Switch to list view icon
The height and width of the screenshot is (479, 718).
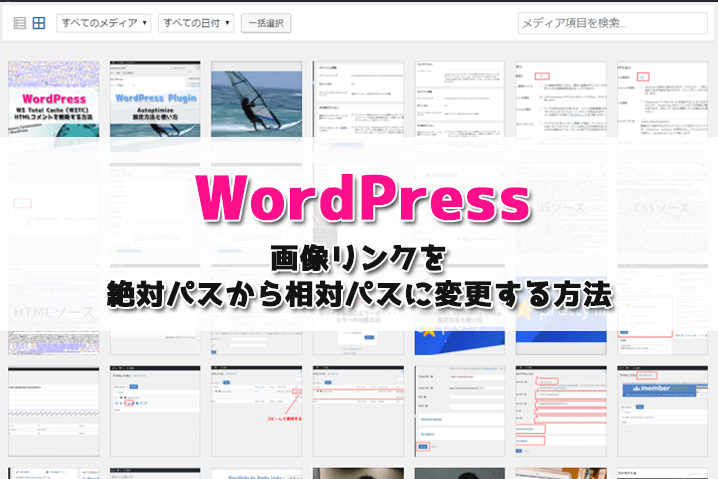20,23
